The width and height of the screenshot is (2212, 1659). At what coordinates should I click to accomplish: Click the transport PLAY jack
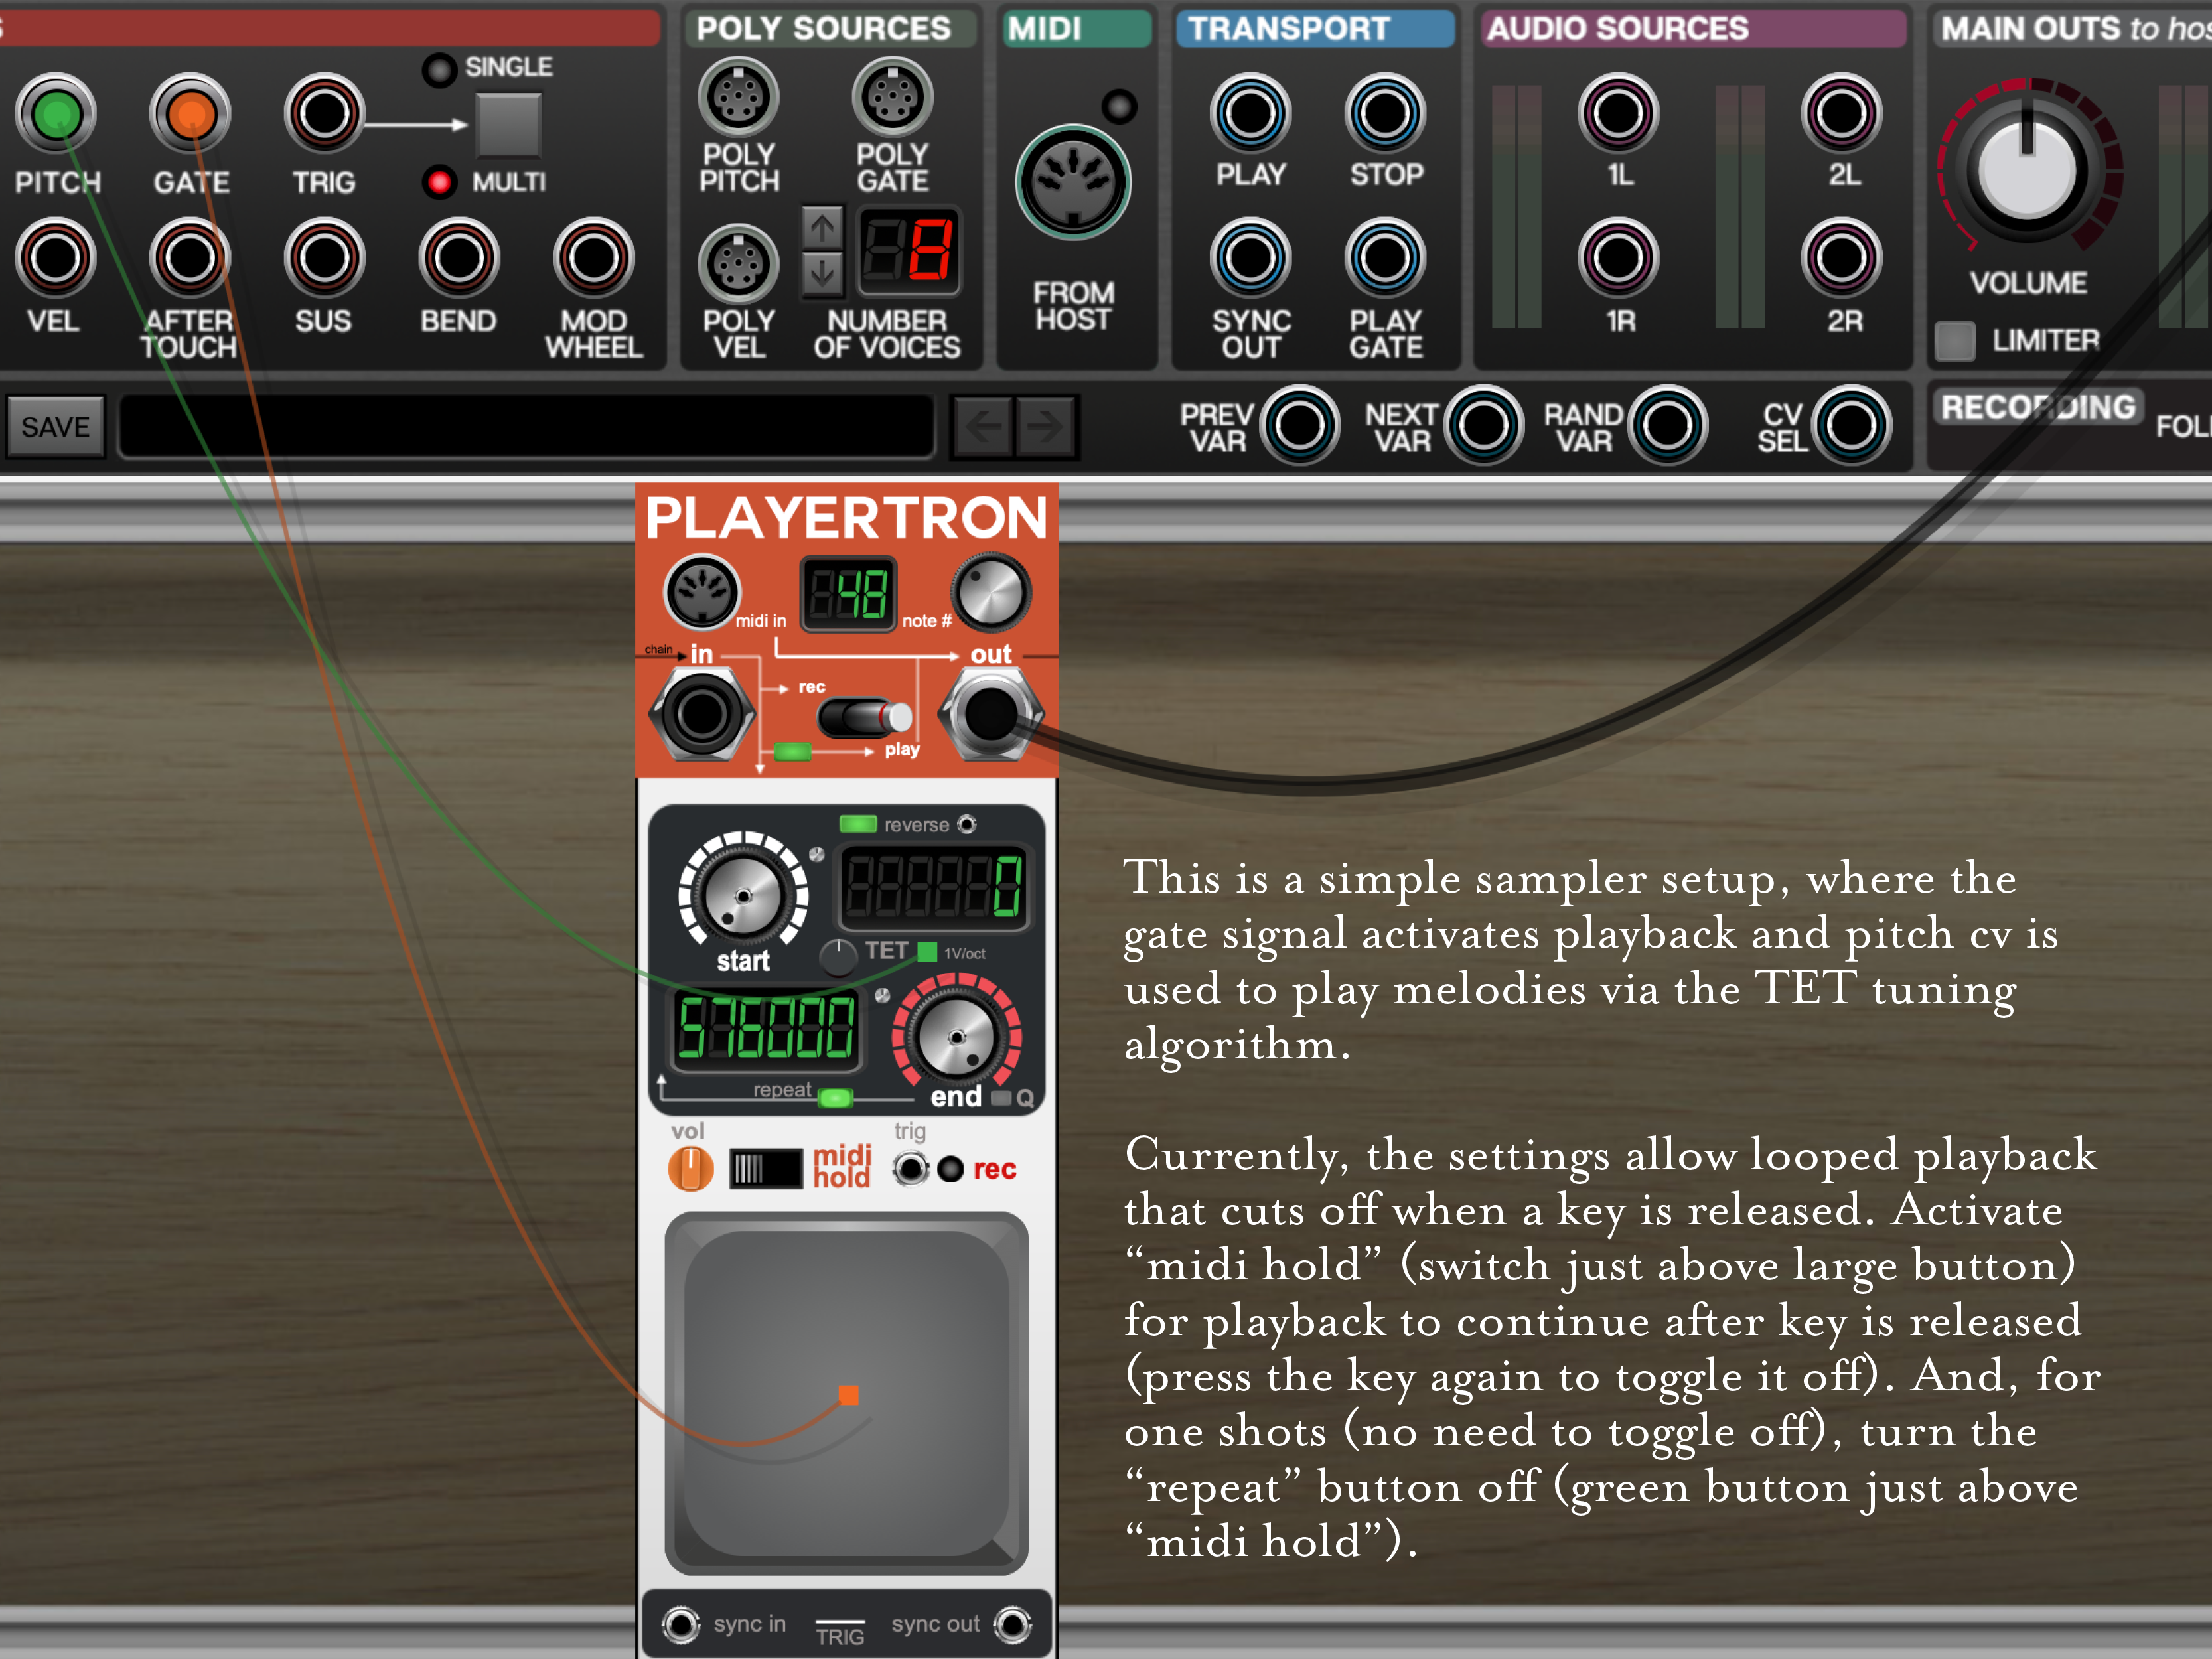click(1250, 113)
